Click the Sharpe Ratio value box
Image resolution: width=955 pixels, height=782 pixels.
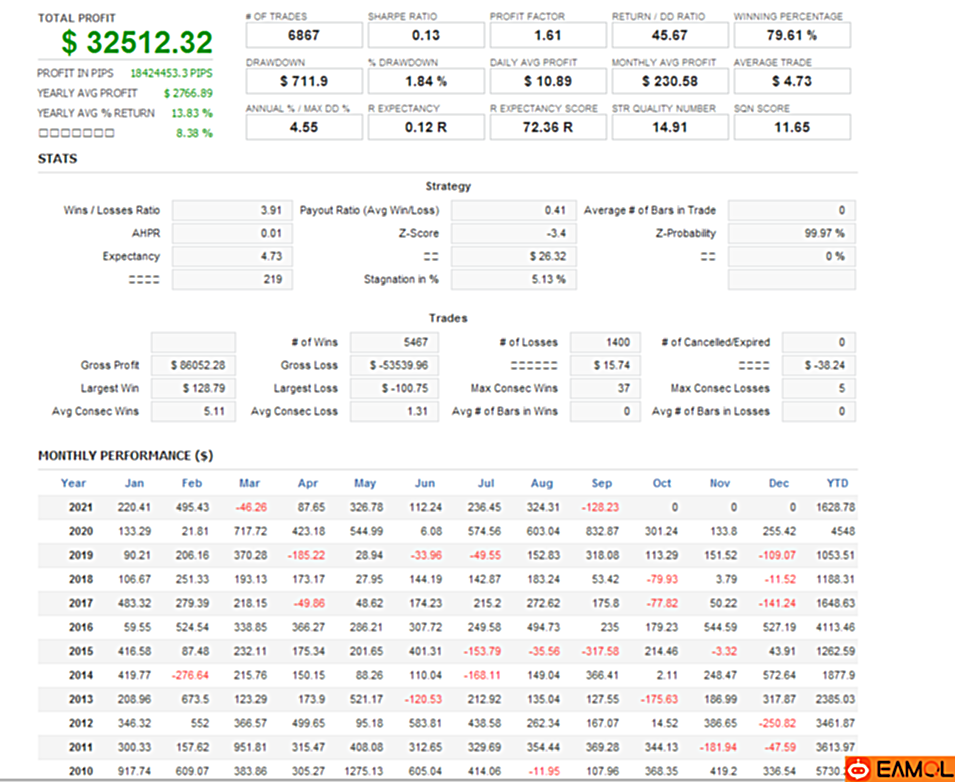pos(426,36)
